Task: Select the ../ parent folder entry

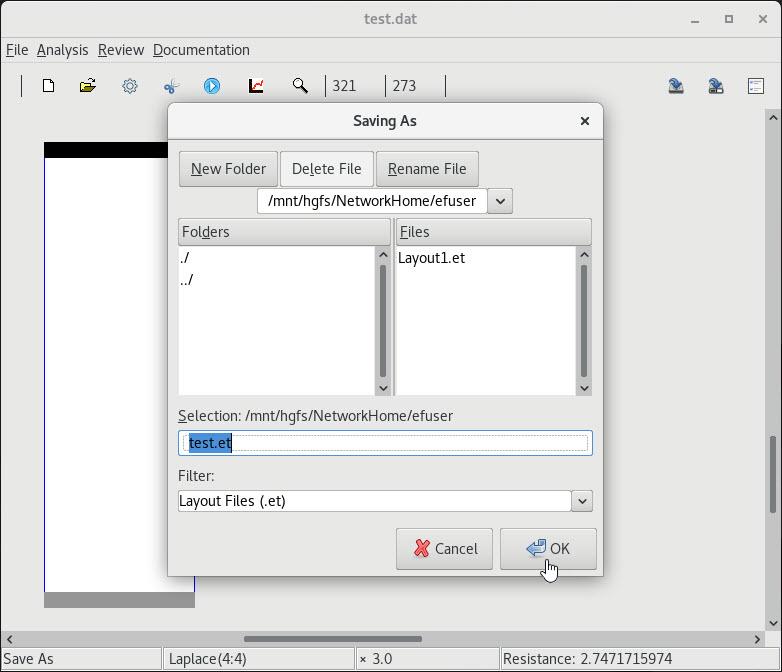Action: tap(187, 280)
